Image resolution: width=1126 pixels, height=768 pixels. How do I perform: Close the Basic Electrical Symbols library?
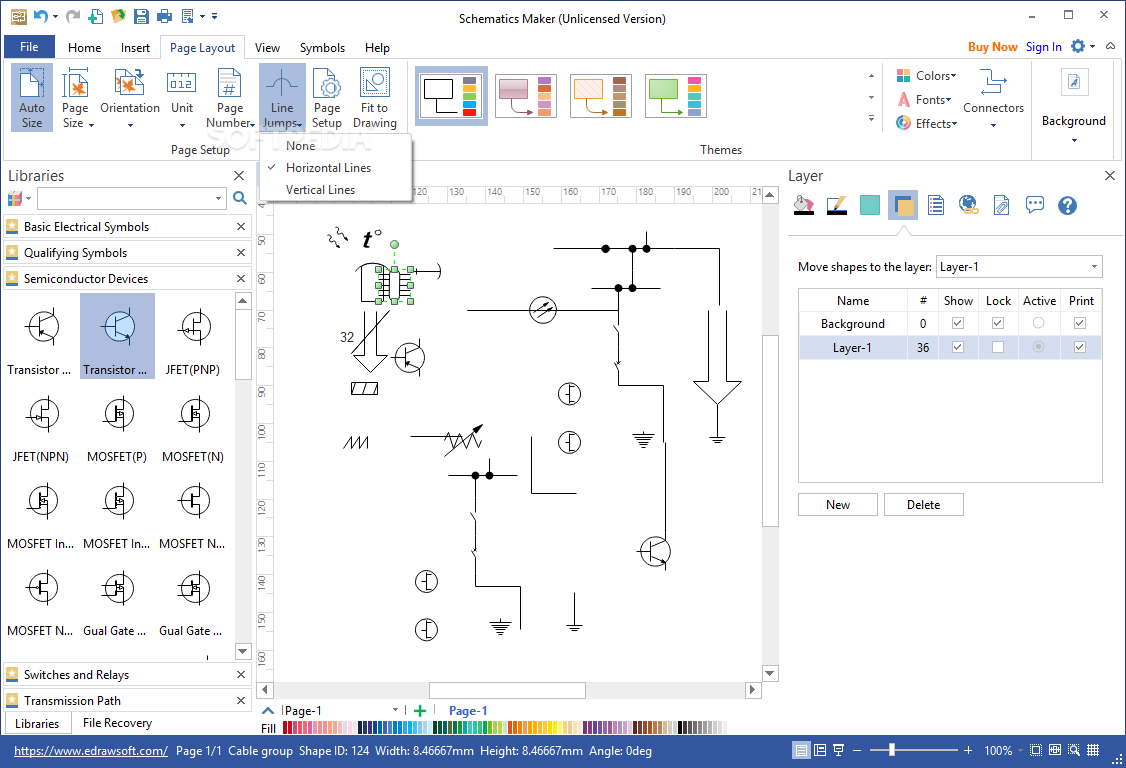coord(241,226)
